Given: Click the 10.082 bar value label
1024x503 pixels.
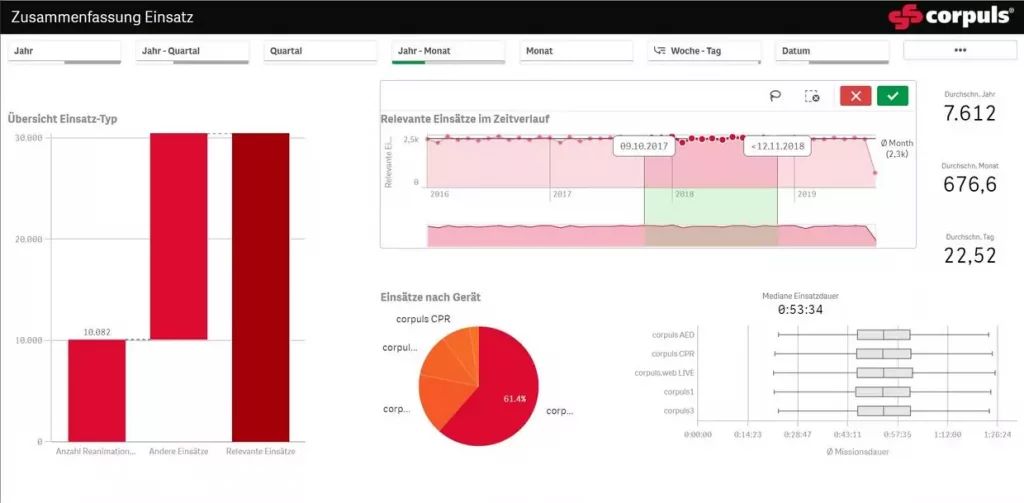Looking at the screenshot, I should point(97,332).
